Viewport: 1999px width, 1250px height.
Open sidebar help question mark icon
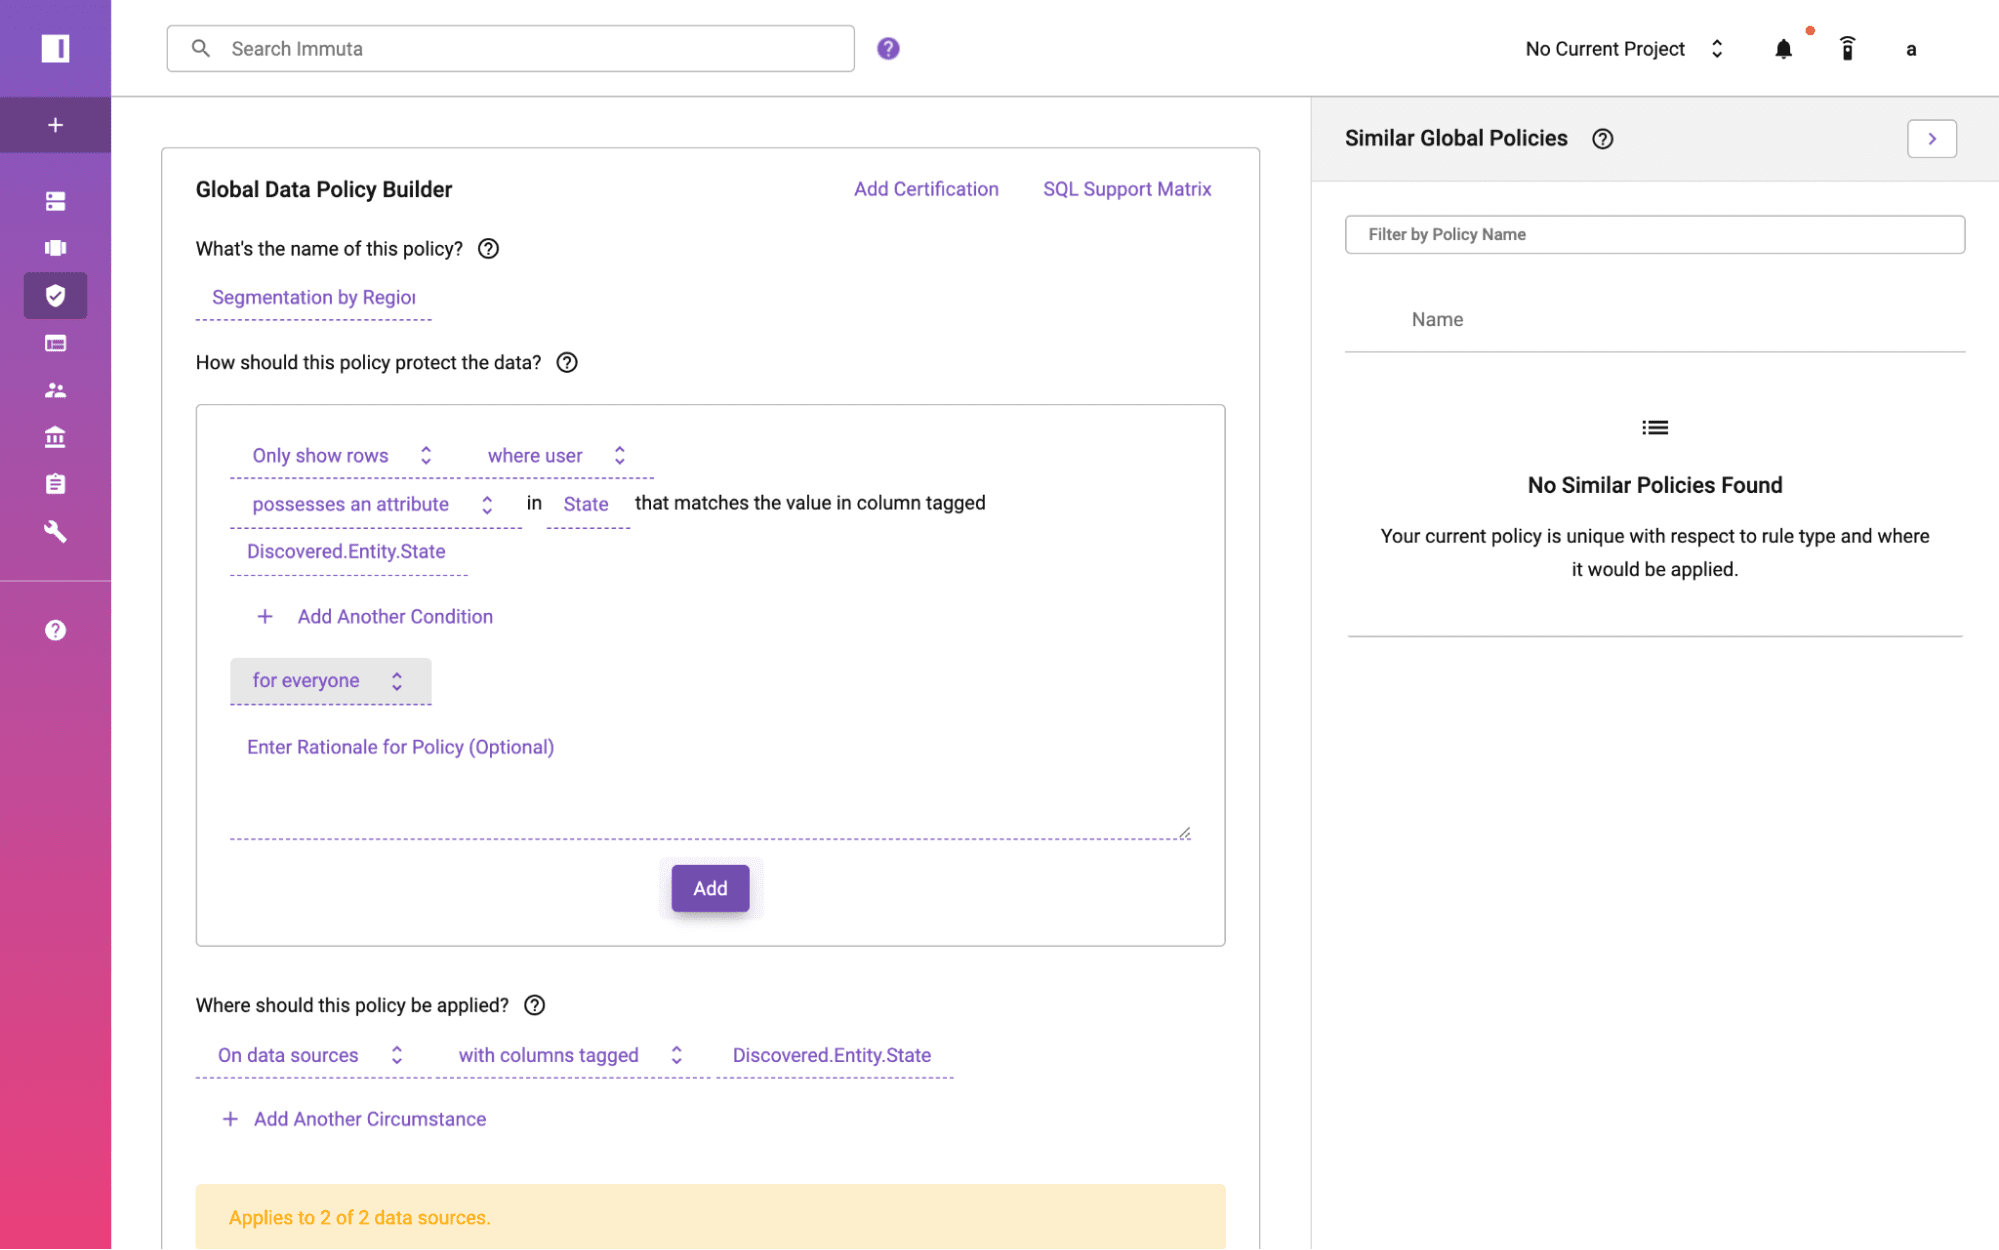click(55, 630)
